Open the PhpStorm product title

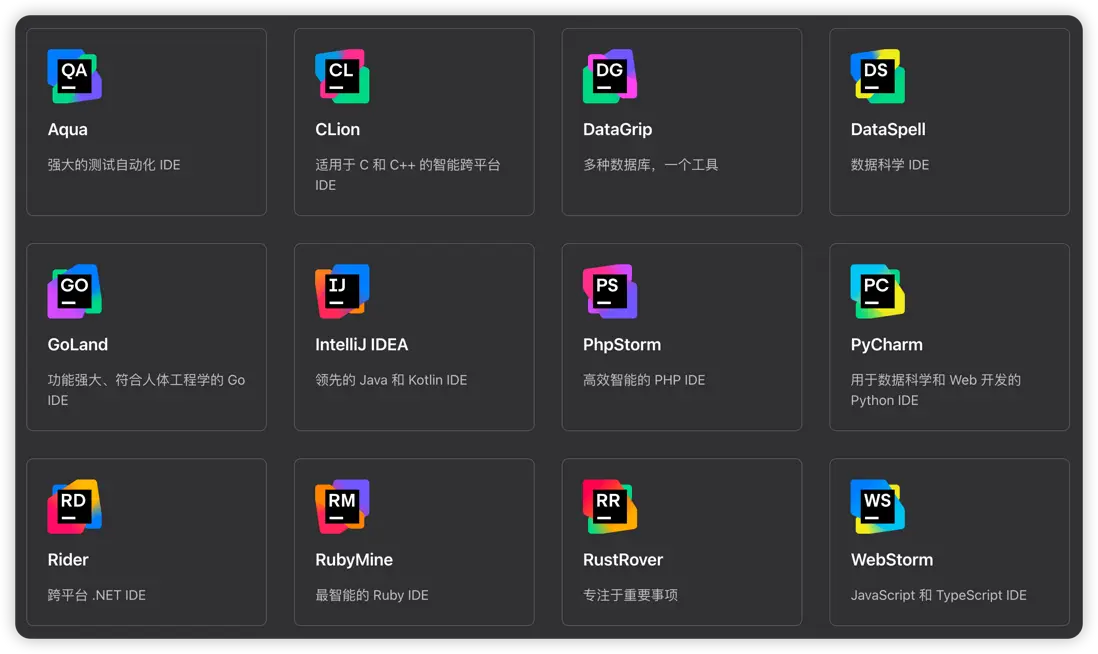click(x=622, y=345)
